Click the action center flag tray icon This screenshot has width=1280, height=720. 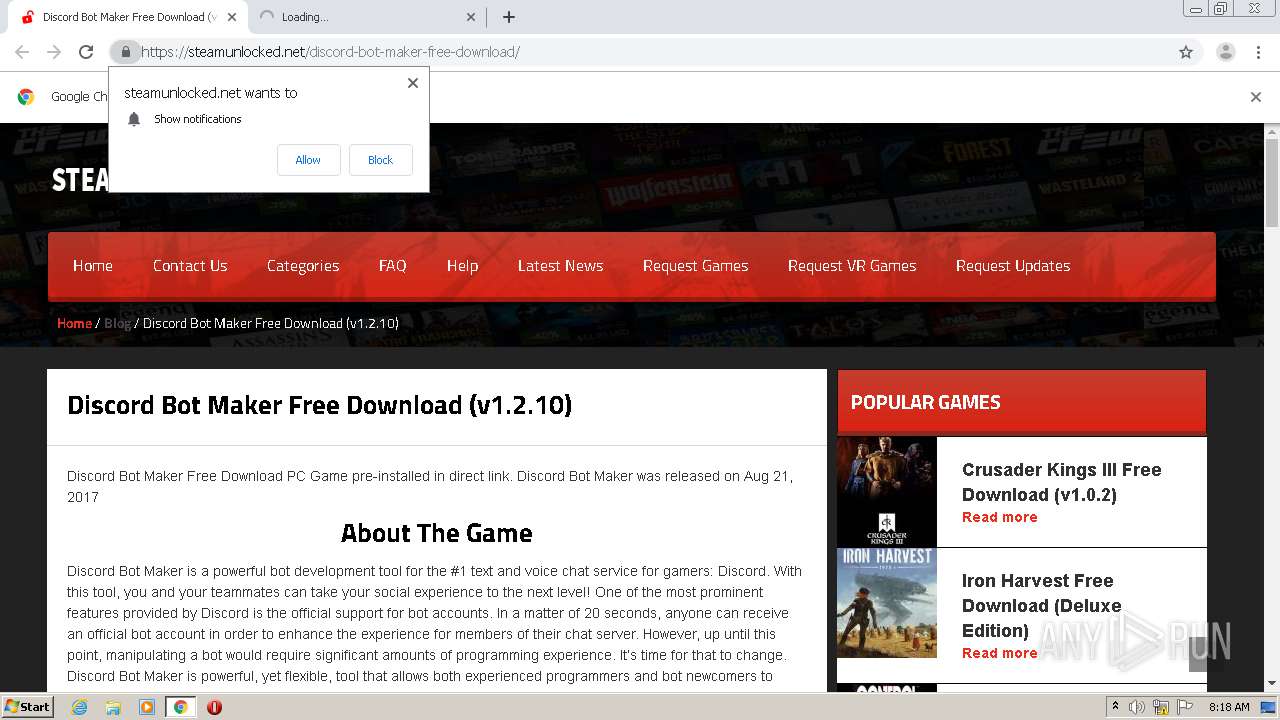tap(1185, 707)
